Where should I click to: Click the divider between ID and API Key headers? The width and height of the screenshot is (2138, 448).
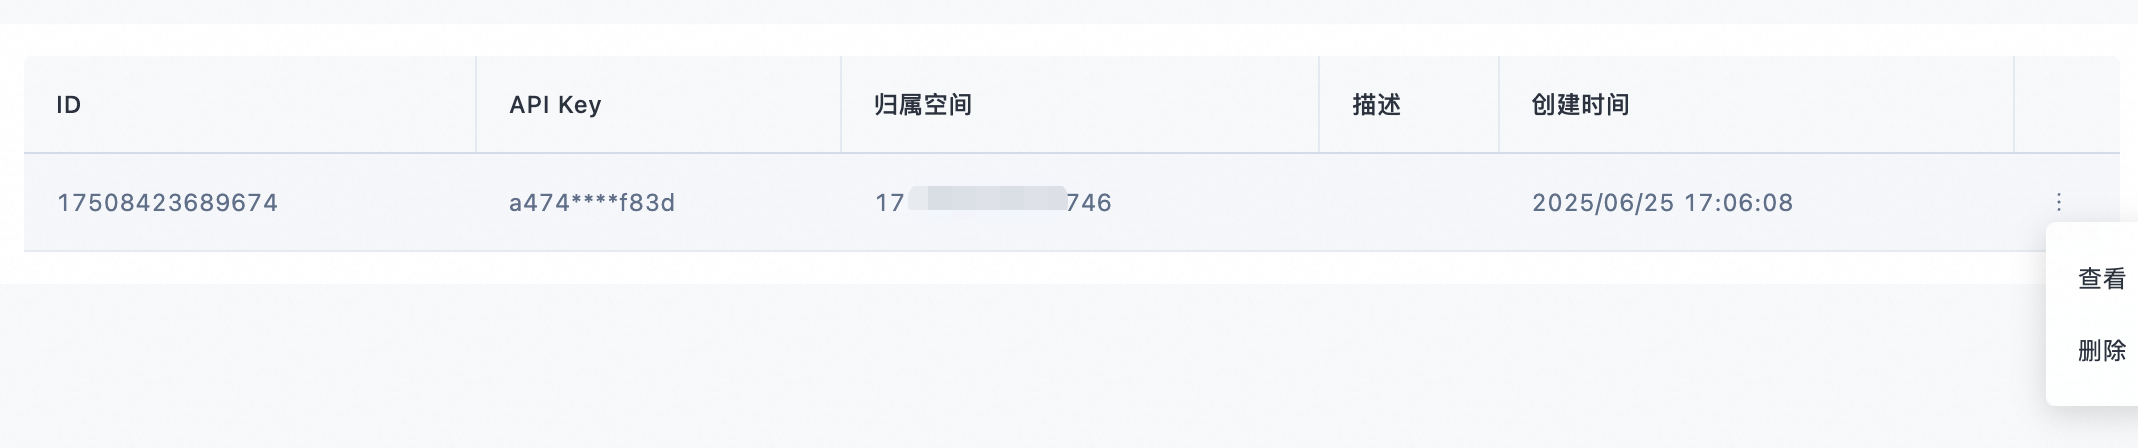(476, 105)
